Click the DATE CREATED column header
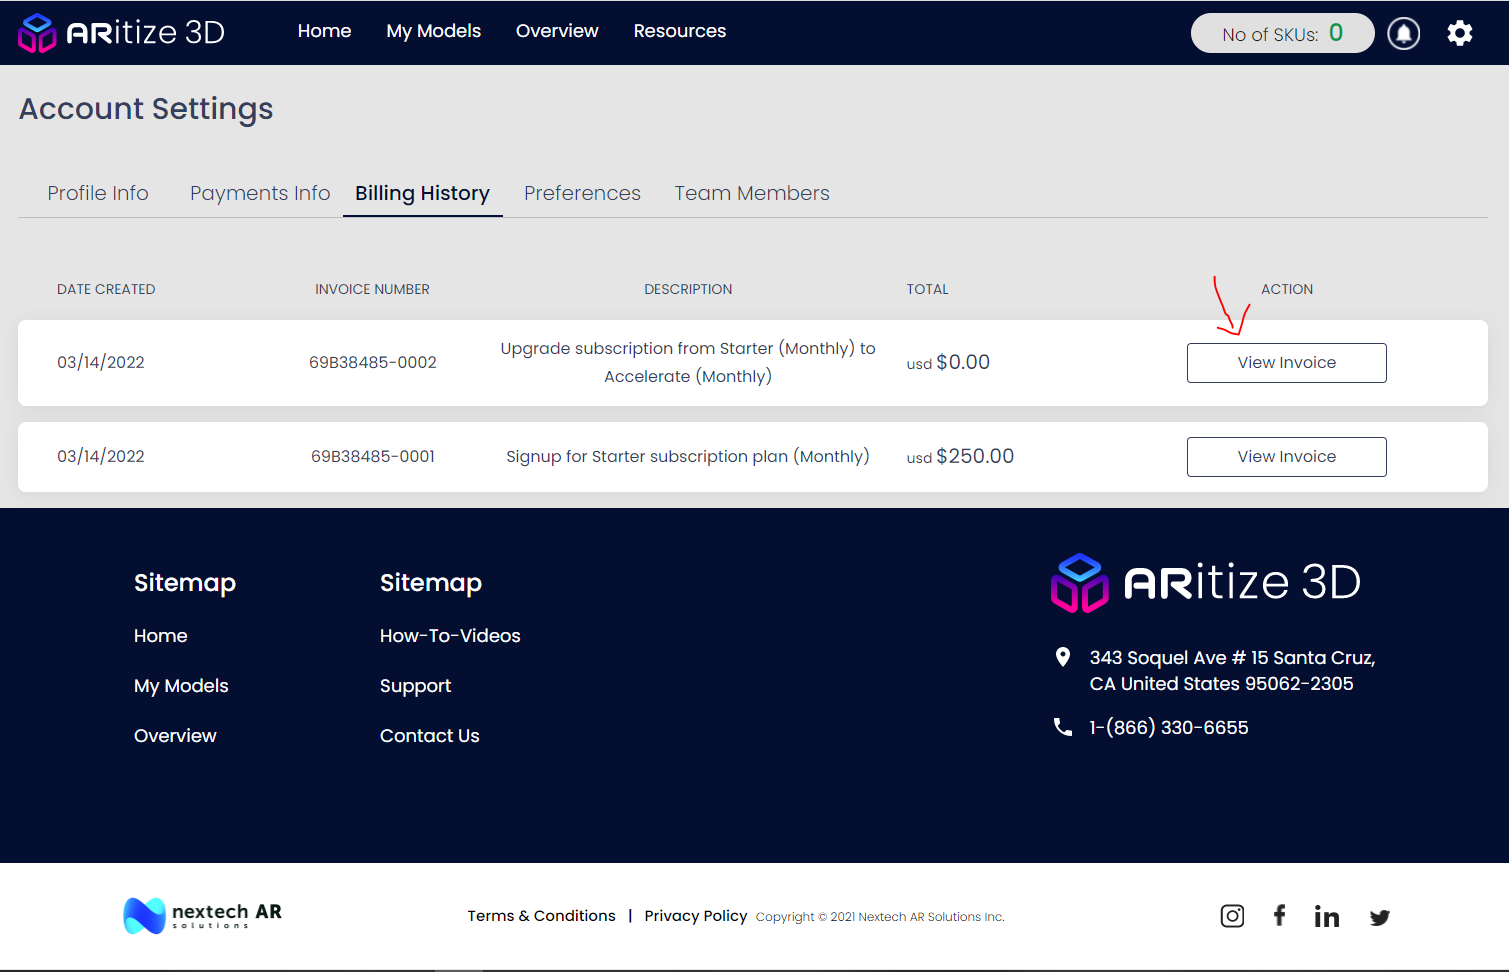1509x972 pixels. point(106,289)
